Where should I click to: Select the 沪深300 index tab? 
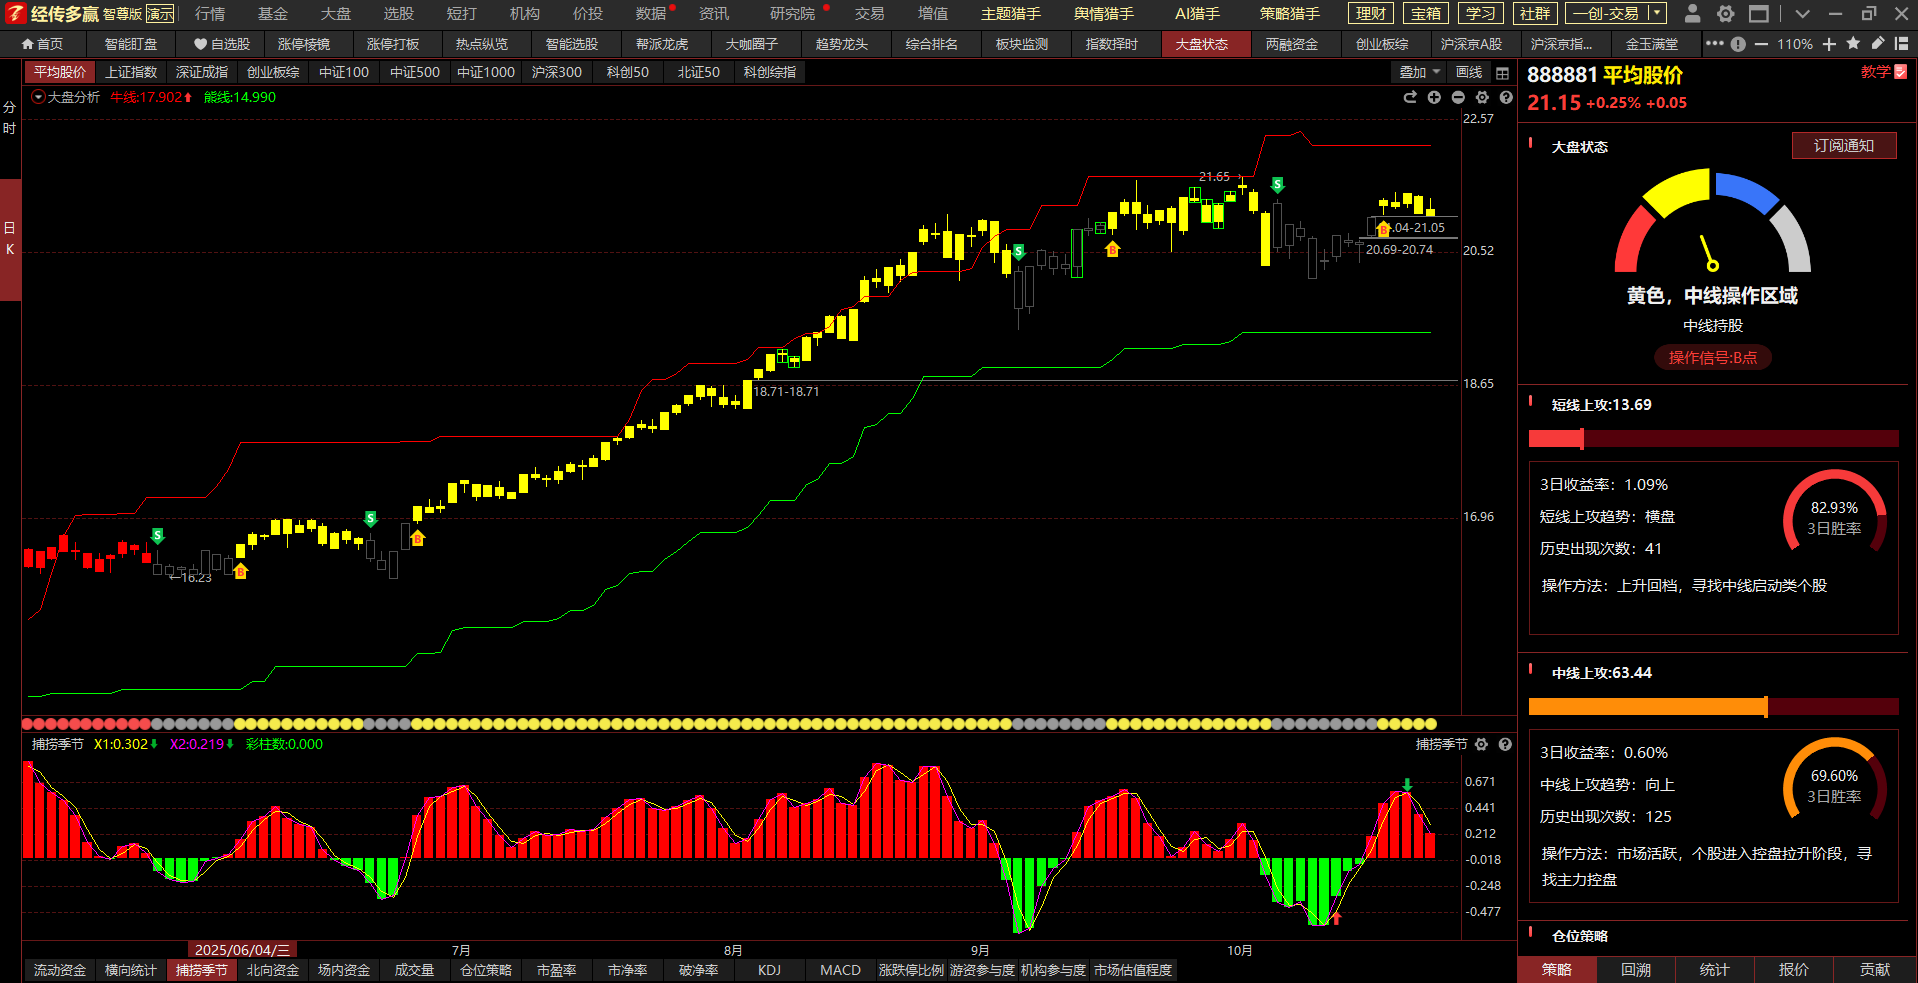pos(556,72)
